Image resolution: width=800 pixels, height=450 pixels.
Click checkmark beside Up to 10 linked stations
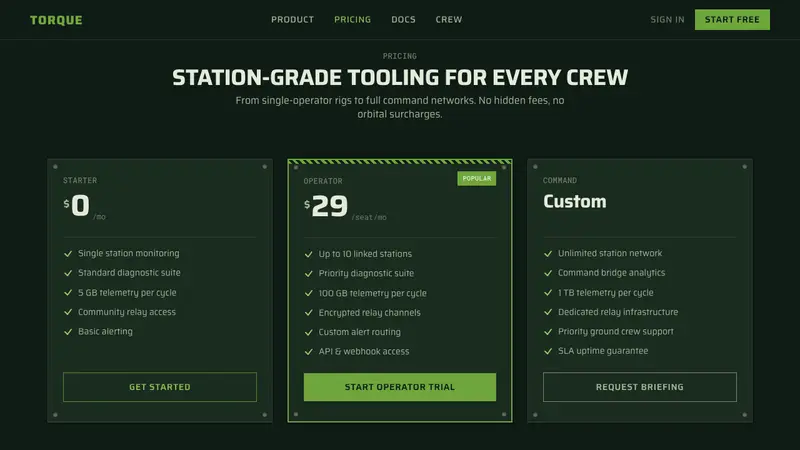point(308,254)
